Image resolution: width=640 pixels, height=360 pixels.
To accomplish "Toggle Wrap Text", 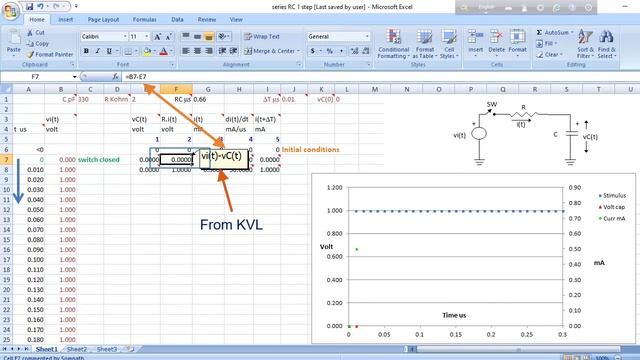I will (262, 37).
